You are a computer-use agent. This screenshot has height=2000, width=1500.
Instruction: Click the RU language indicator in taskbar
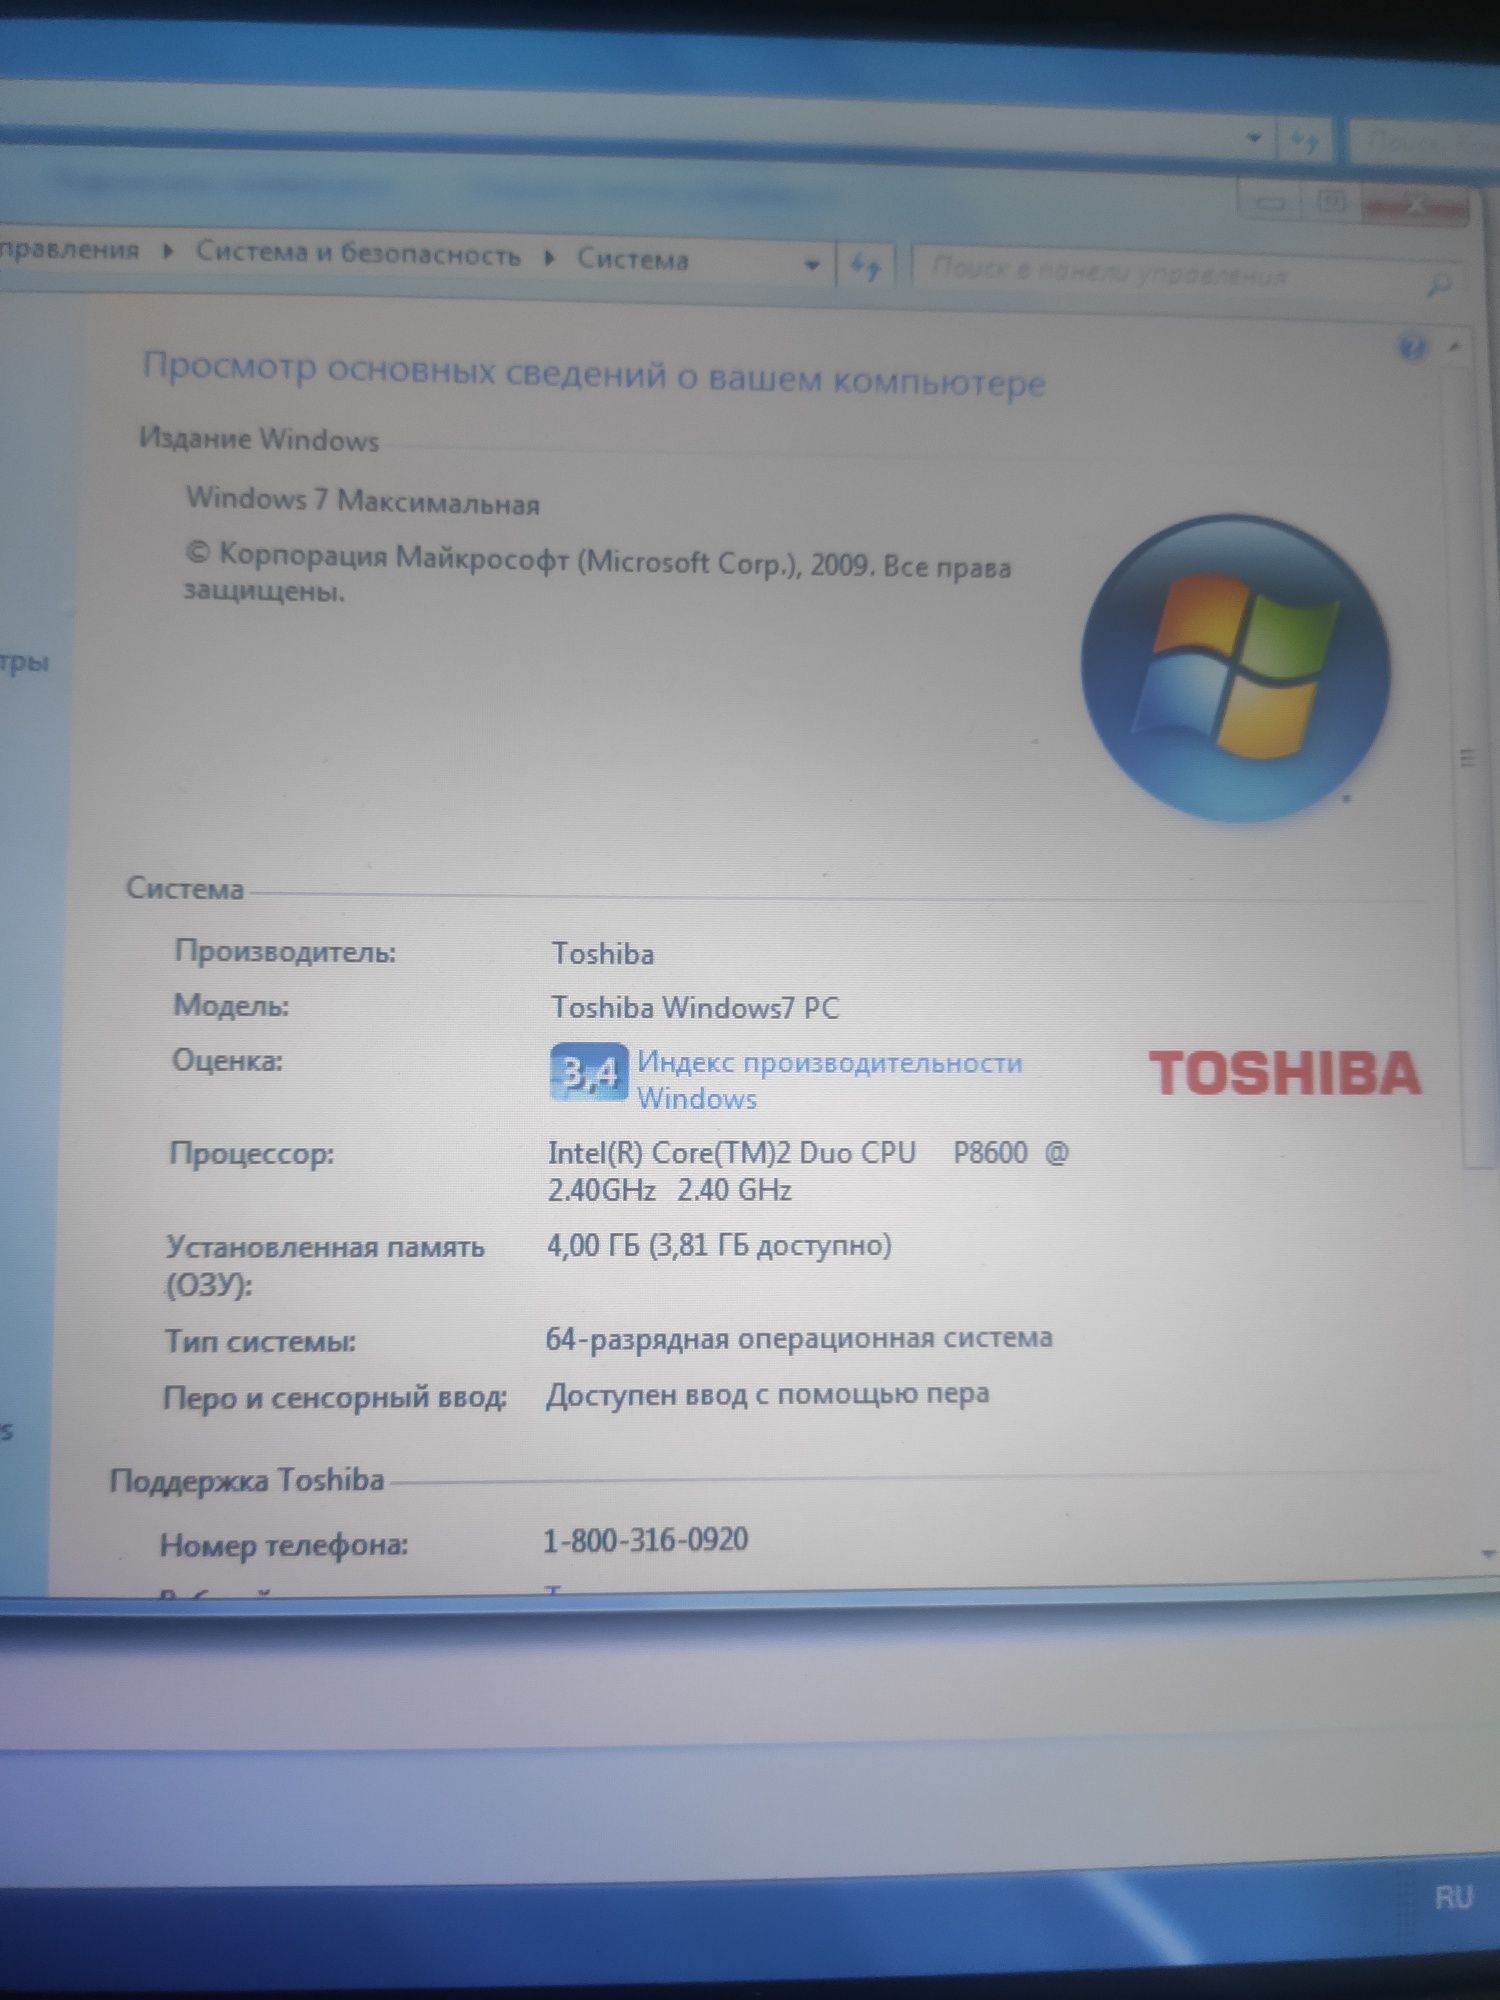coord(1453,1897)
